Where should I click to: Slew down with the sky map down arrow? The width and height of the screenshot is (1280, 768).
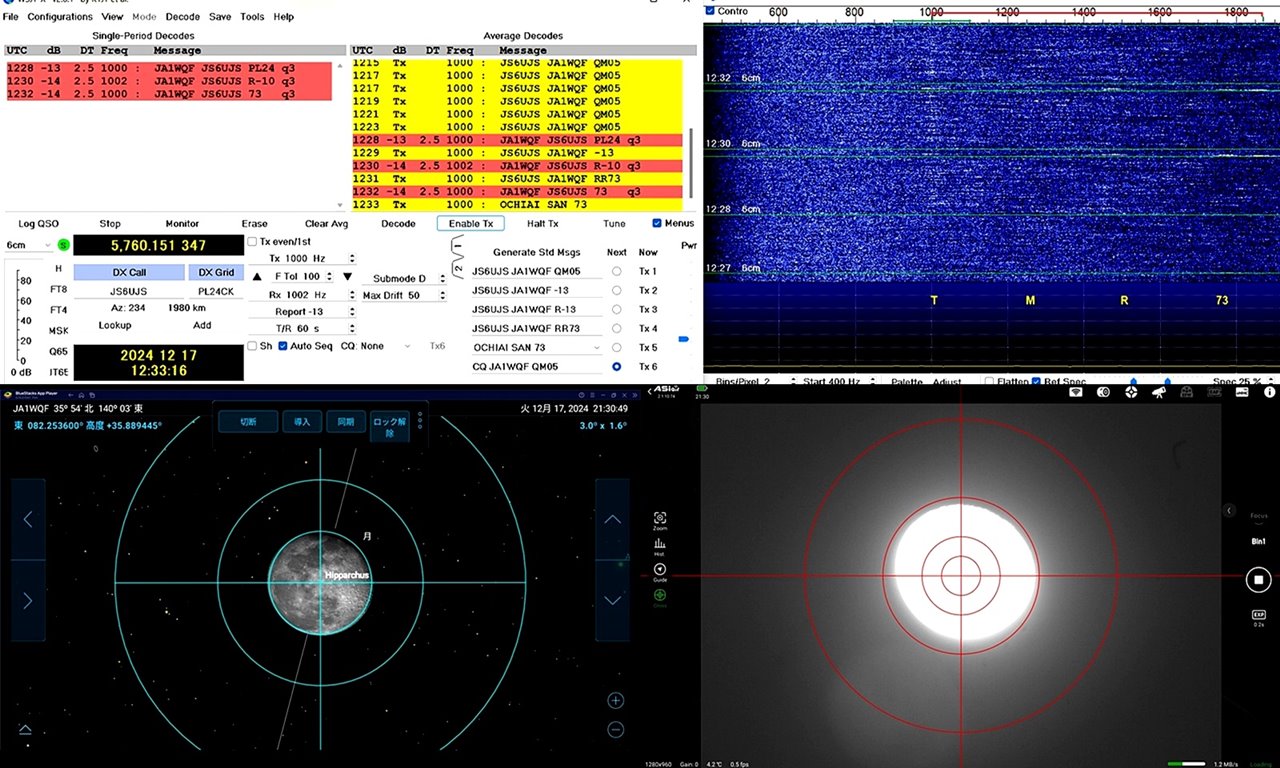coord(612,600)
